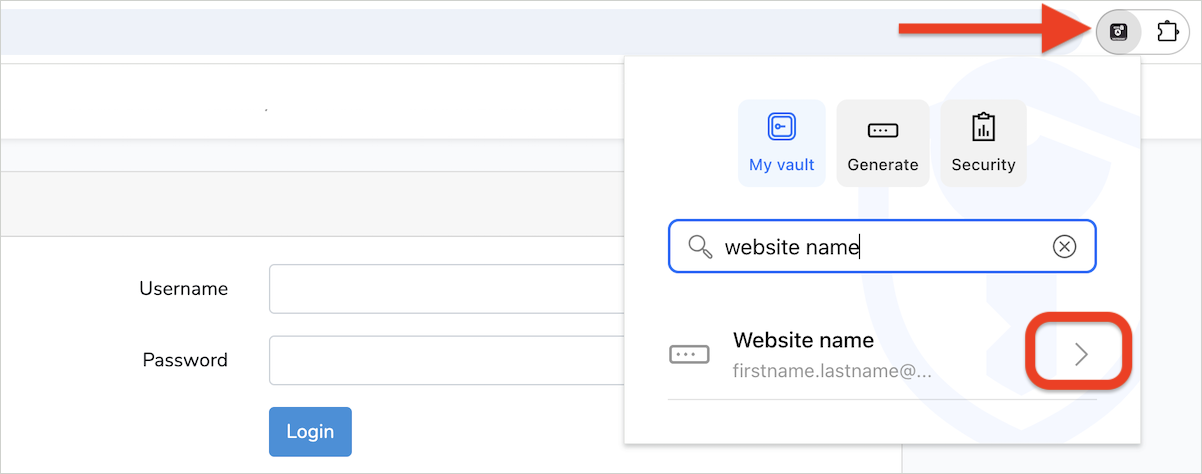
Task: Click the browser extensions puzzle icon
Action: pyautogui.click(x=1166, y=31)
